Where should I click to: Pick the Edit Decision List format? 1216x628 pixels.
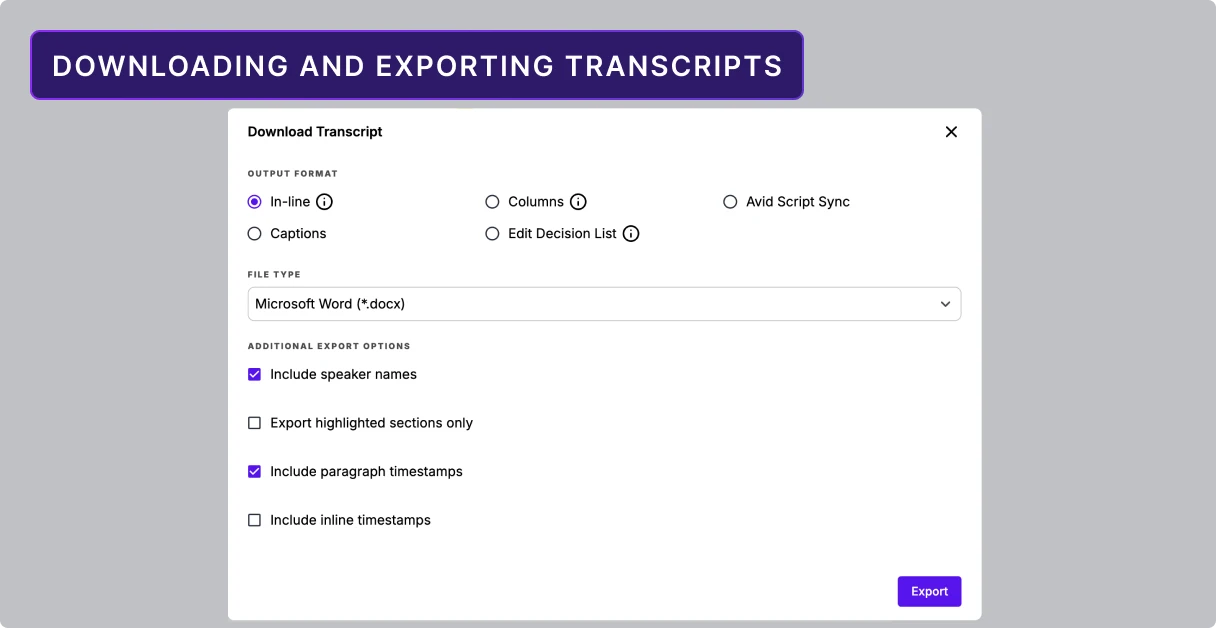point(492,233)
